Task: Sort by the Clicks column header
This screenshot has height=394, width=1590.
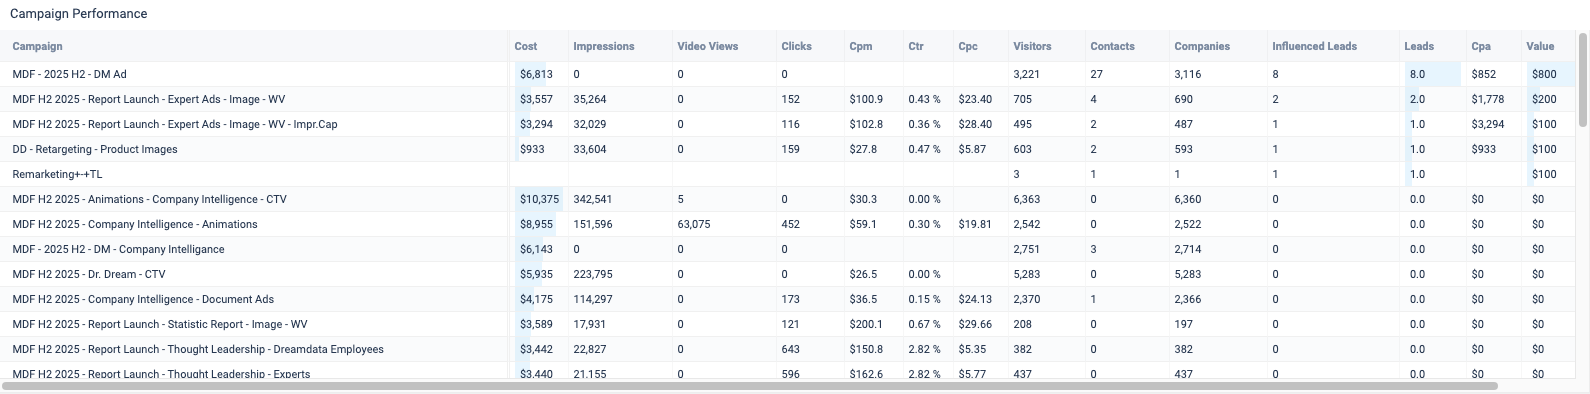Action: click(796, 46)
